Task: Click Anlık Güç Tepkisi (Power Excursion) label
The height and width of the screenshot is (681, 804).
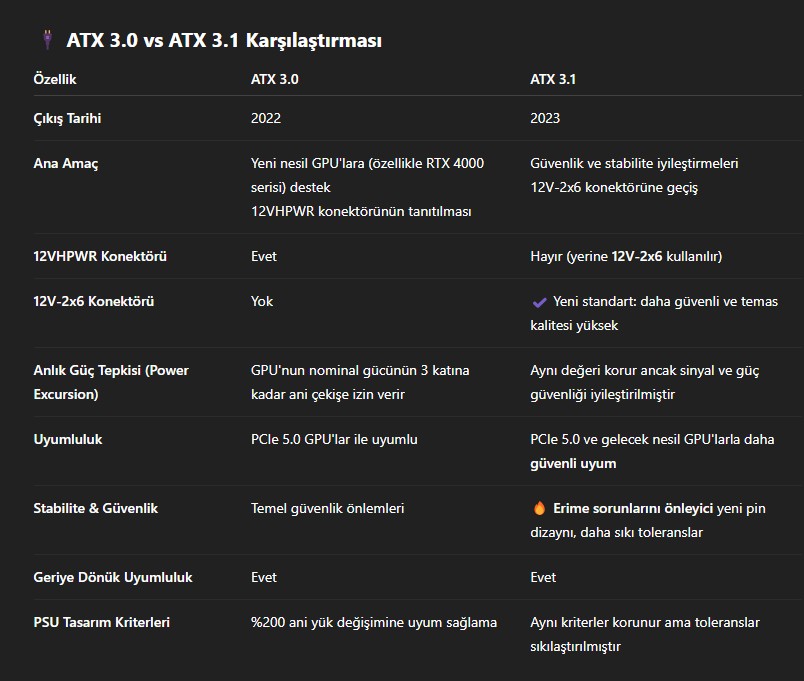Action: tap(111, 383)
